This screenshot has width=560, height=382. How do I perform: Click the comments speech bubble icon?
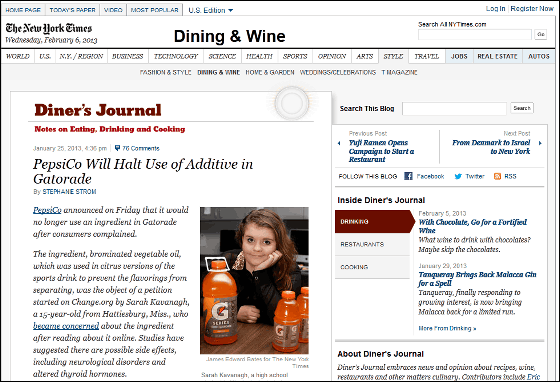point(117,148)
